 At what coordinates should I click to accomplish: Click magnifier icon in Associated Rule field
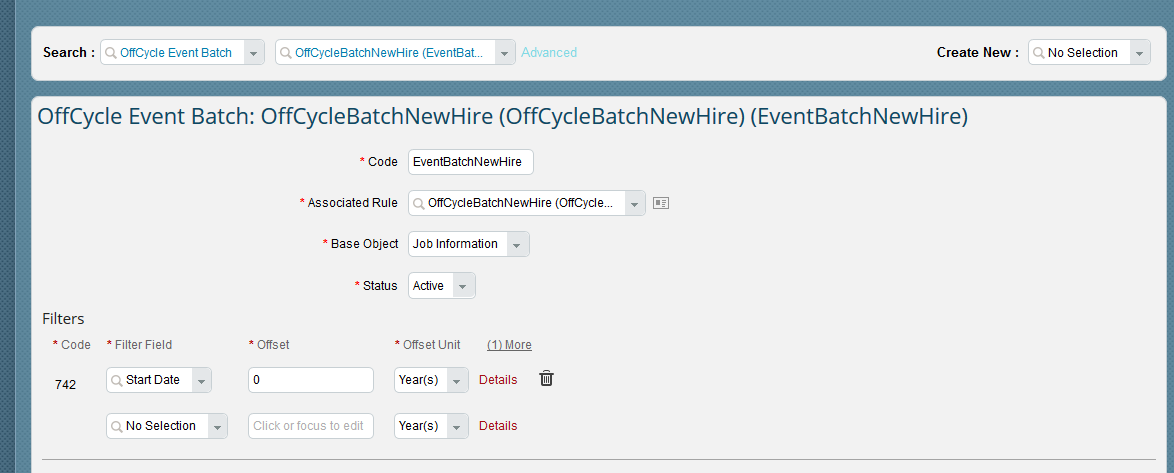click(419, 203)
